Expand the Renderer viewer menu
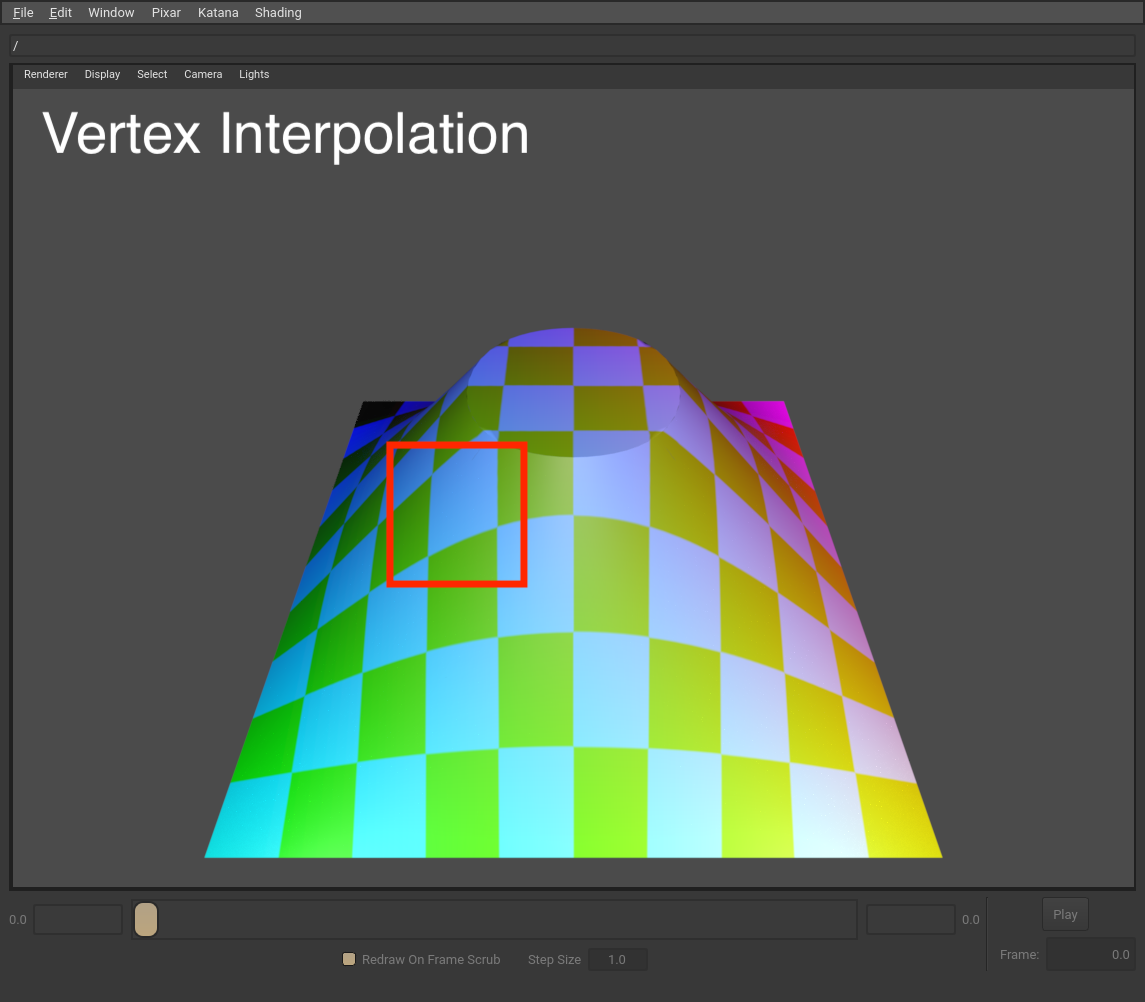Viewport: 1145px width, 1002px height. click(x=46, y=75)
